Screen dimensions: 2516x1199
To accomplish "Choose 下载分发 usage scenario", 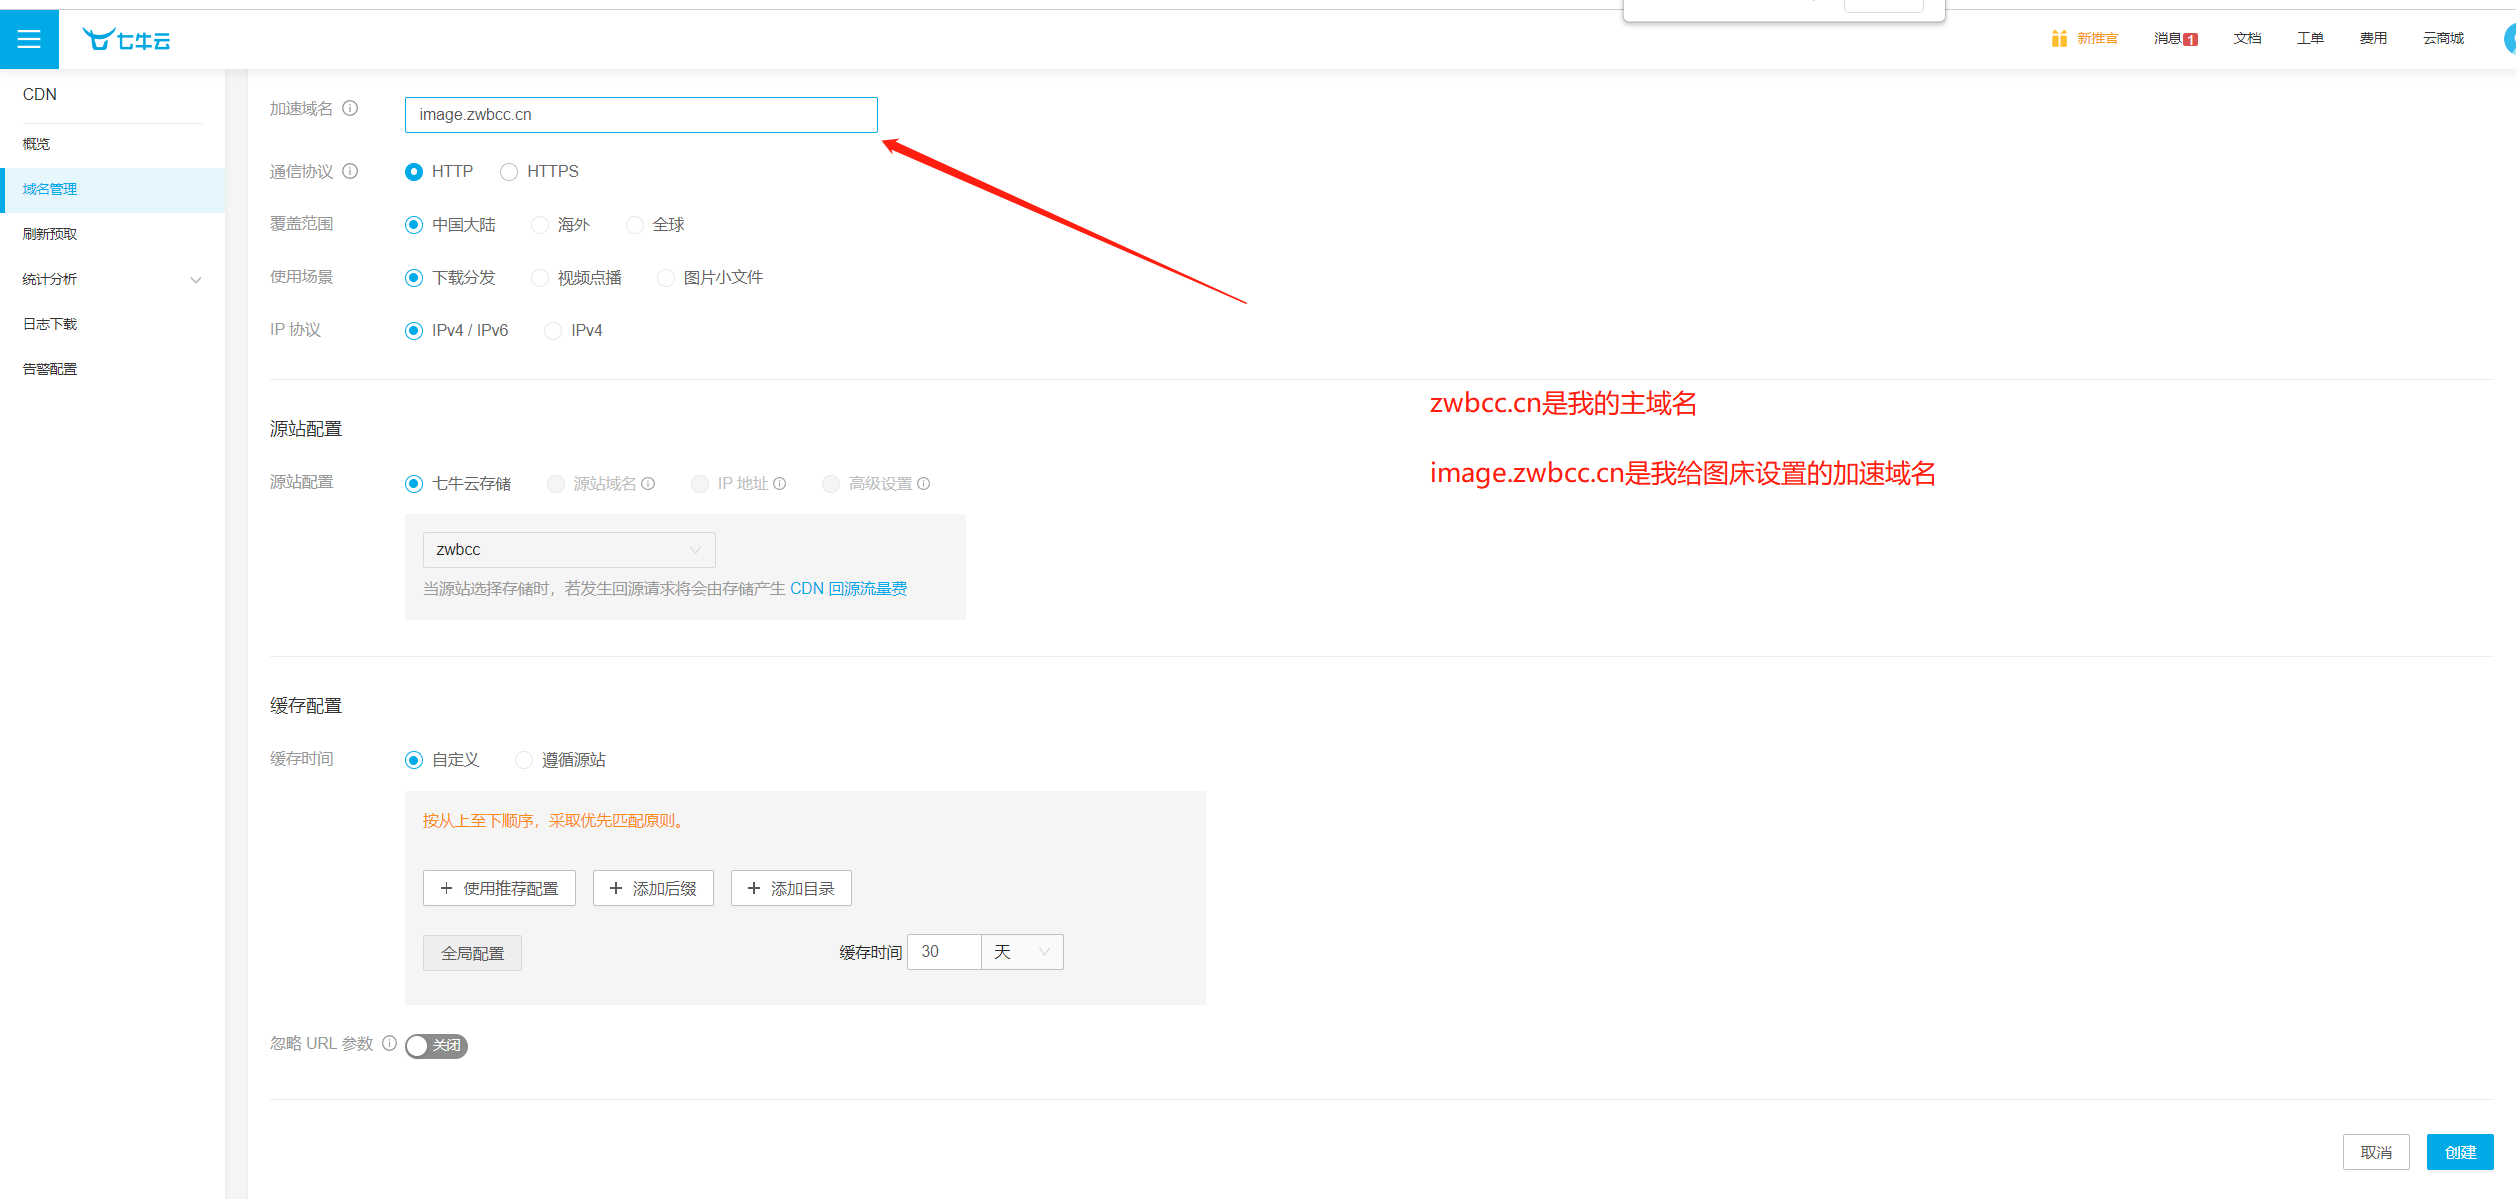I will click(414, 278).
